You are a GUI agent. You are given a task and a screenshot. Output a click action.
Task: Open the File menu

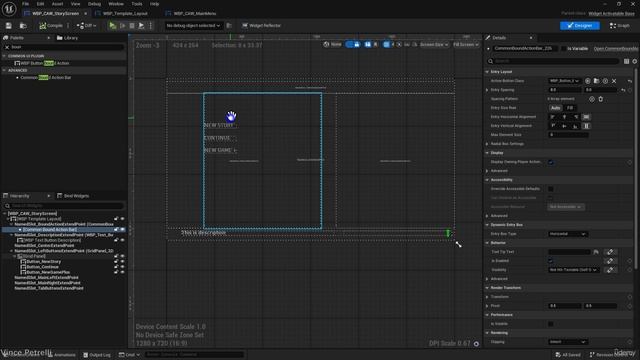pyautogui.click(x=25, y=4)
